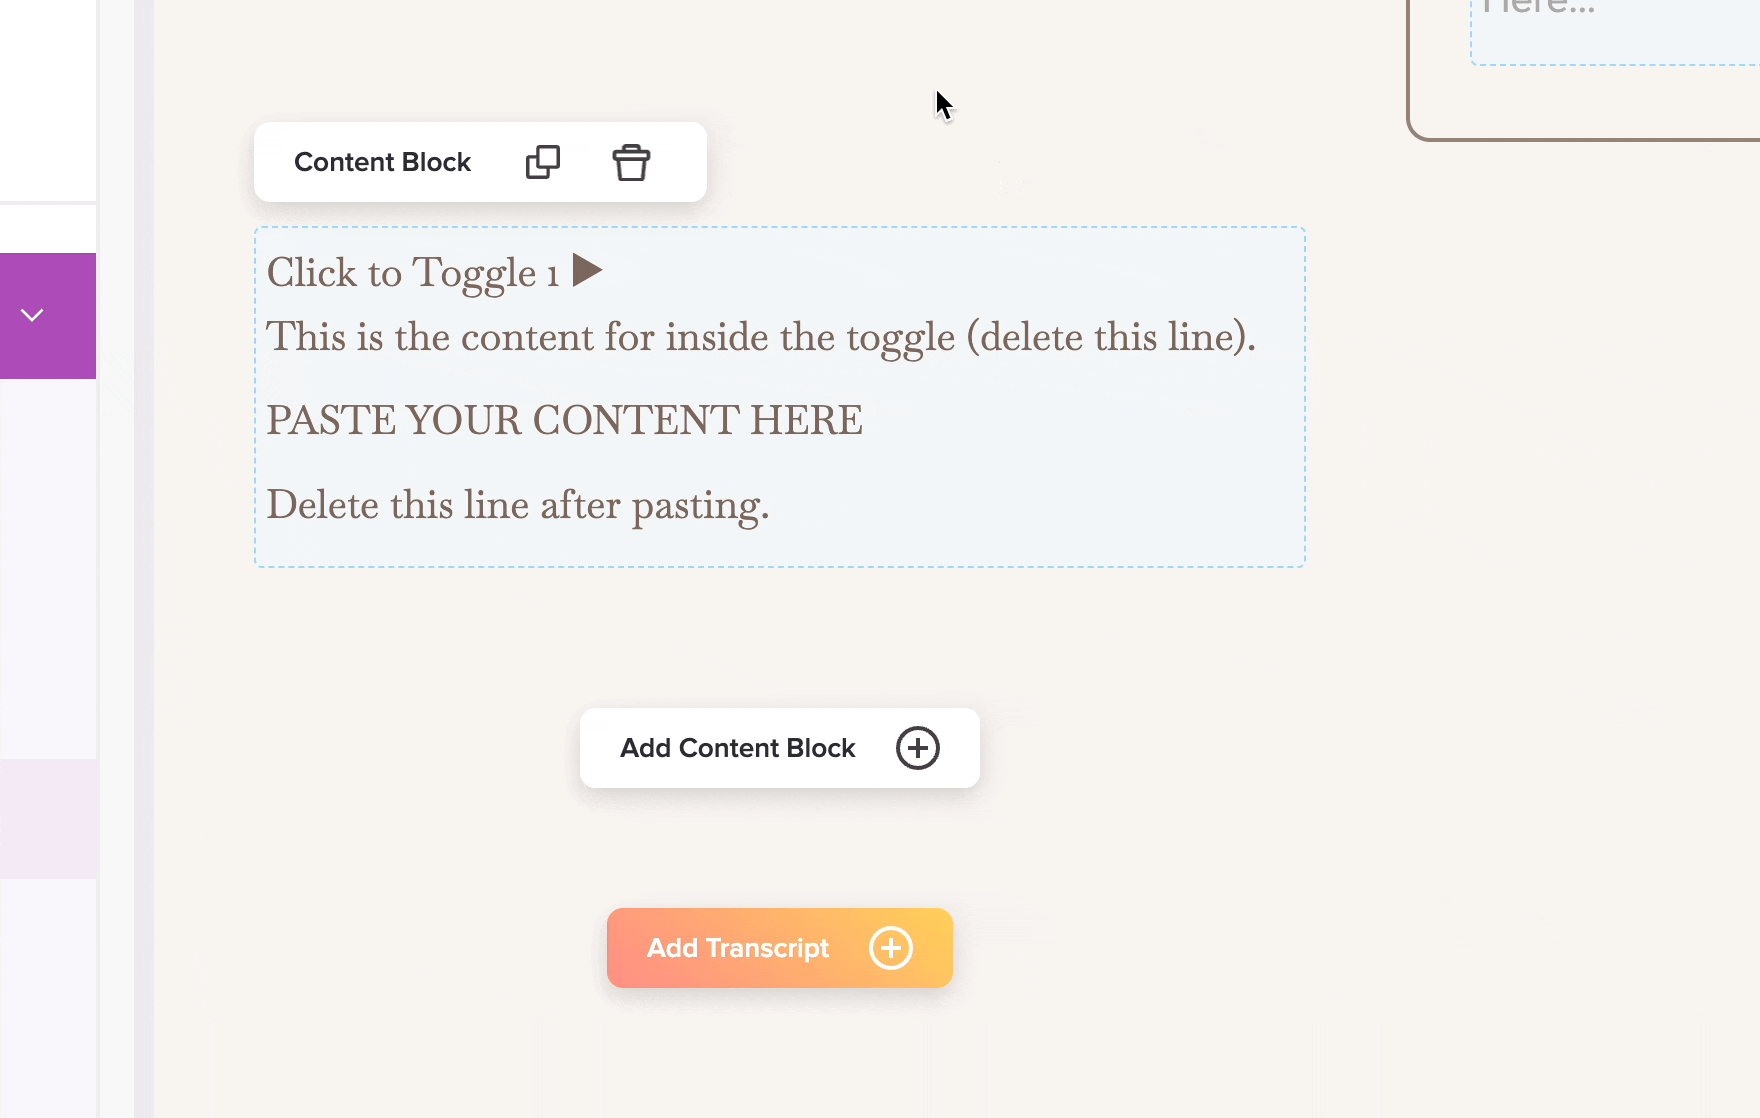Click the empty space below Delete line in block
This screenshot has height=1118, width=1760.
click(780, 547)
